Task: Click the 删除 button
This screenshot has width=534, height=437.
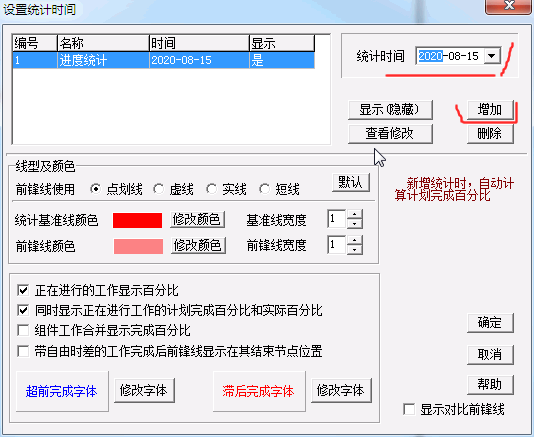Action: 490,134
